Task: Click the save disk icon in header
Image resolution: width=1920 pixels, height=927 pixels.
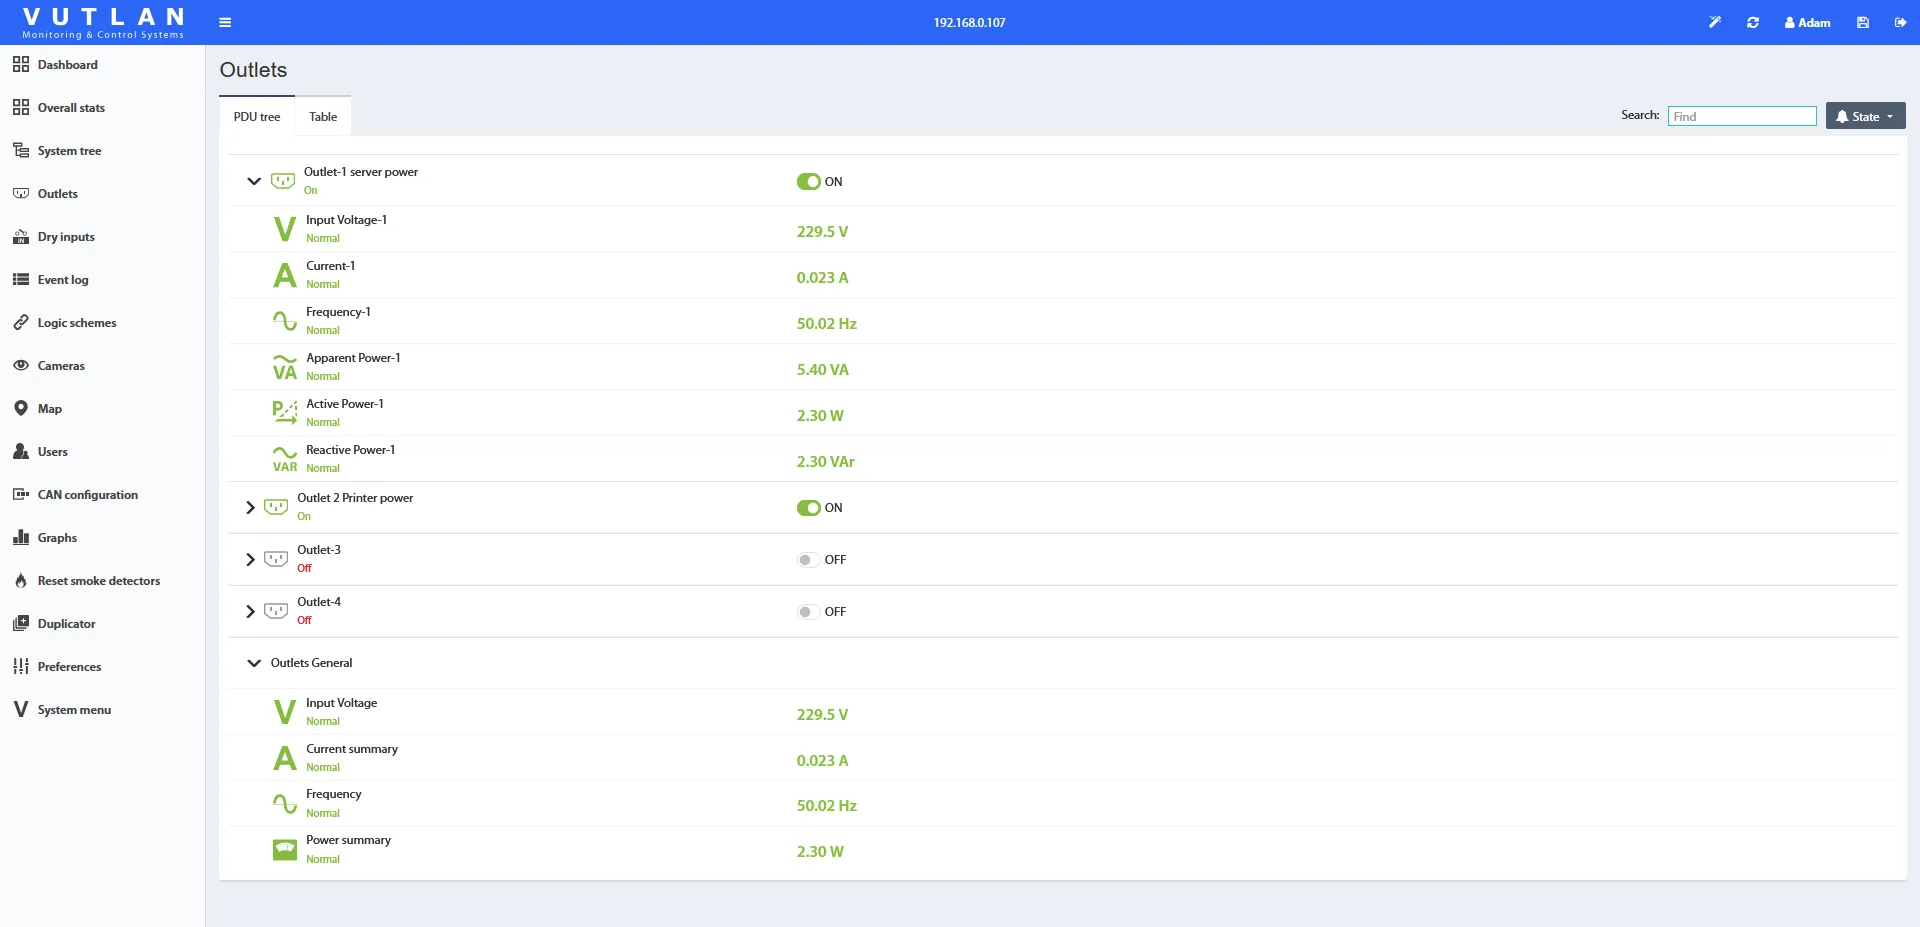Action: click(x=1863, y=22)
